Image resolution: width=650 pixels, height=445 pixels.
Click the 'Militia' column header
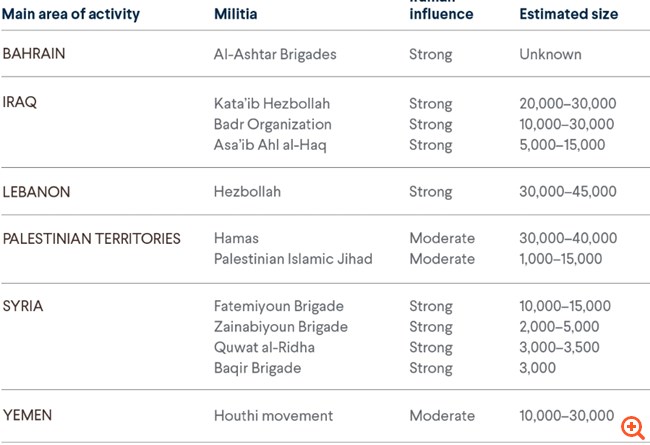[x=235, y=14]
